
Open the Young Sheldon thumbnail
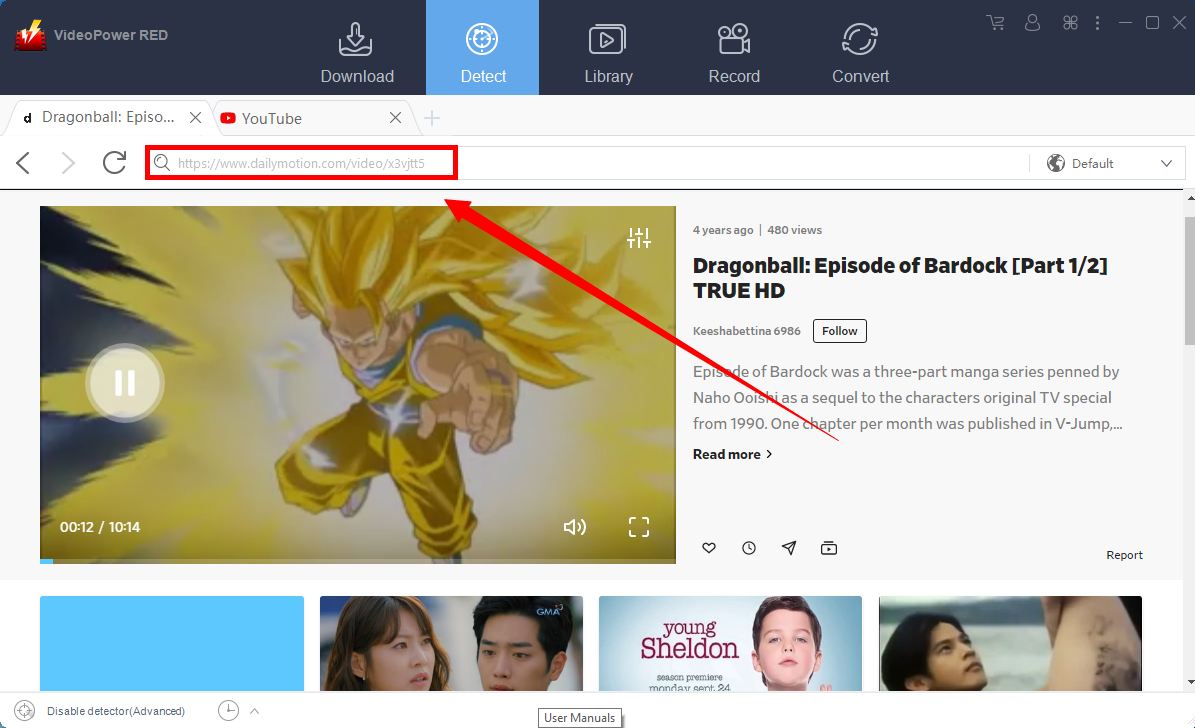coord(730,643)
